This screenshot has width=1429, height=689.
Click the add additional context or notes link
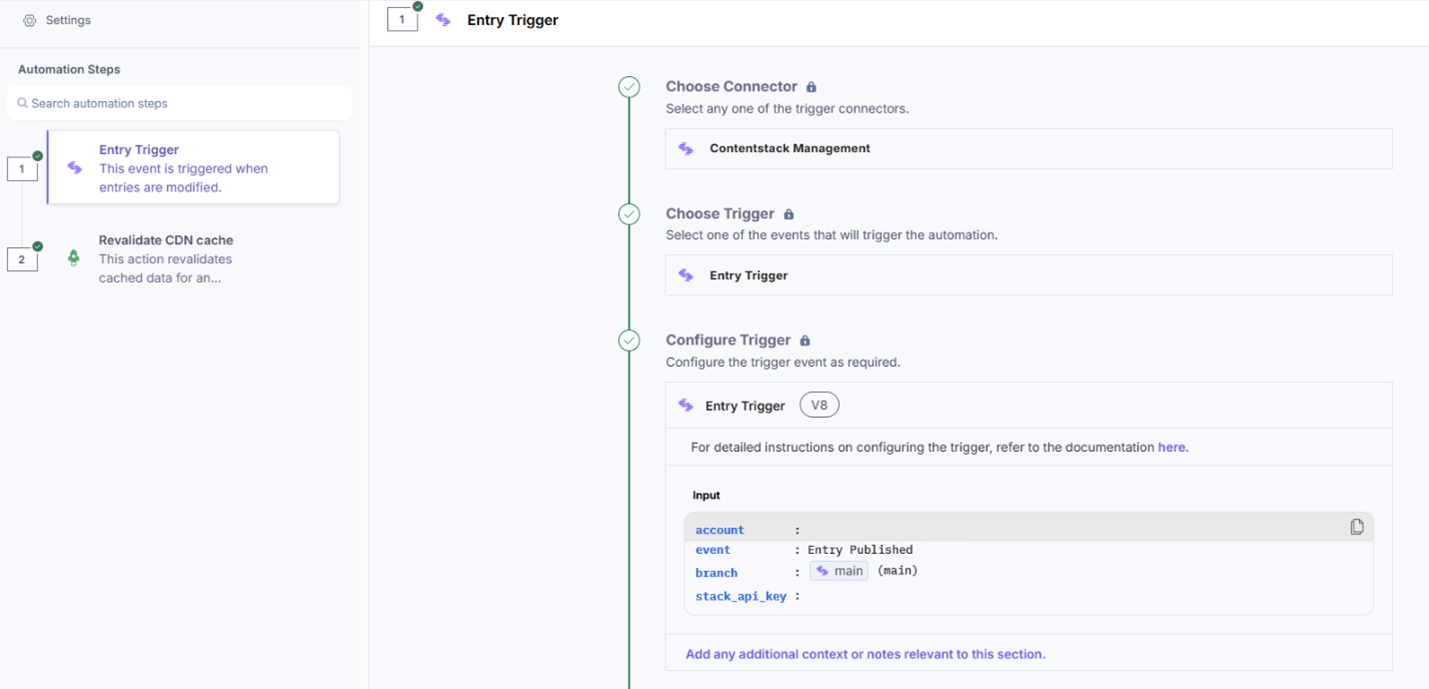(x=866, y=653)
